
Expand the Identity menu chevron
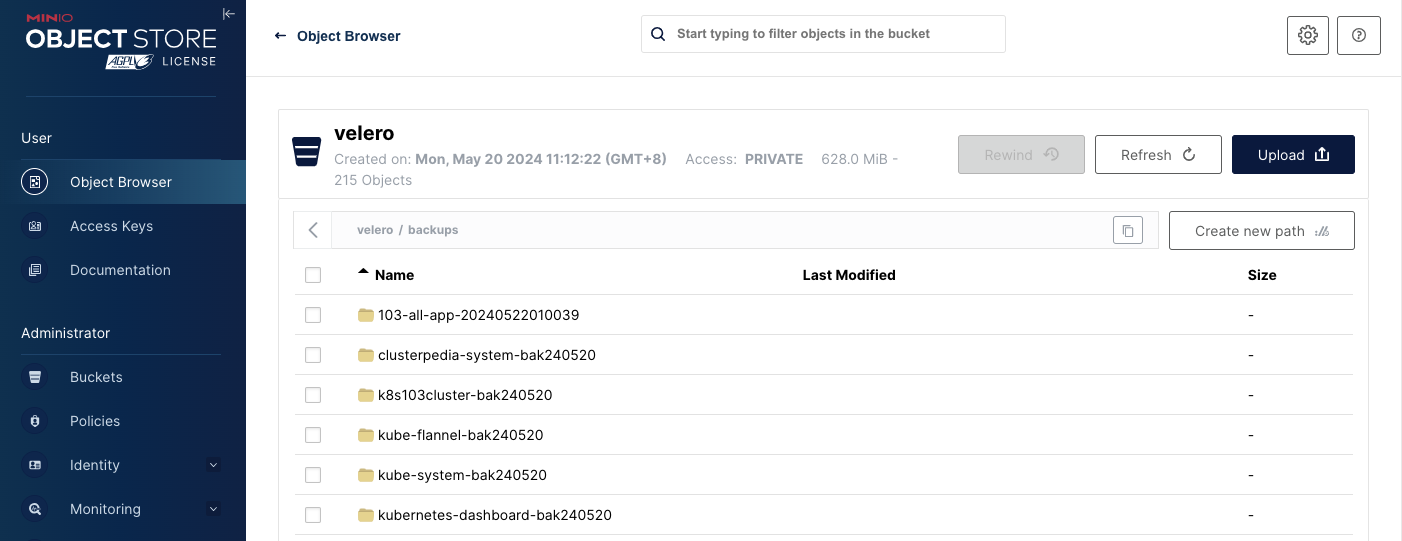(213, 465)
